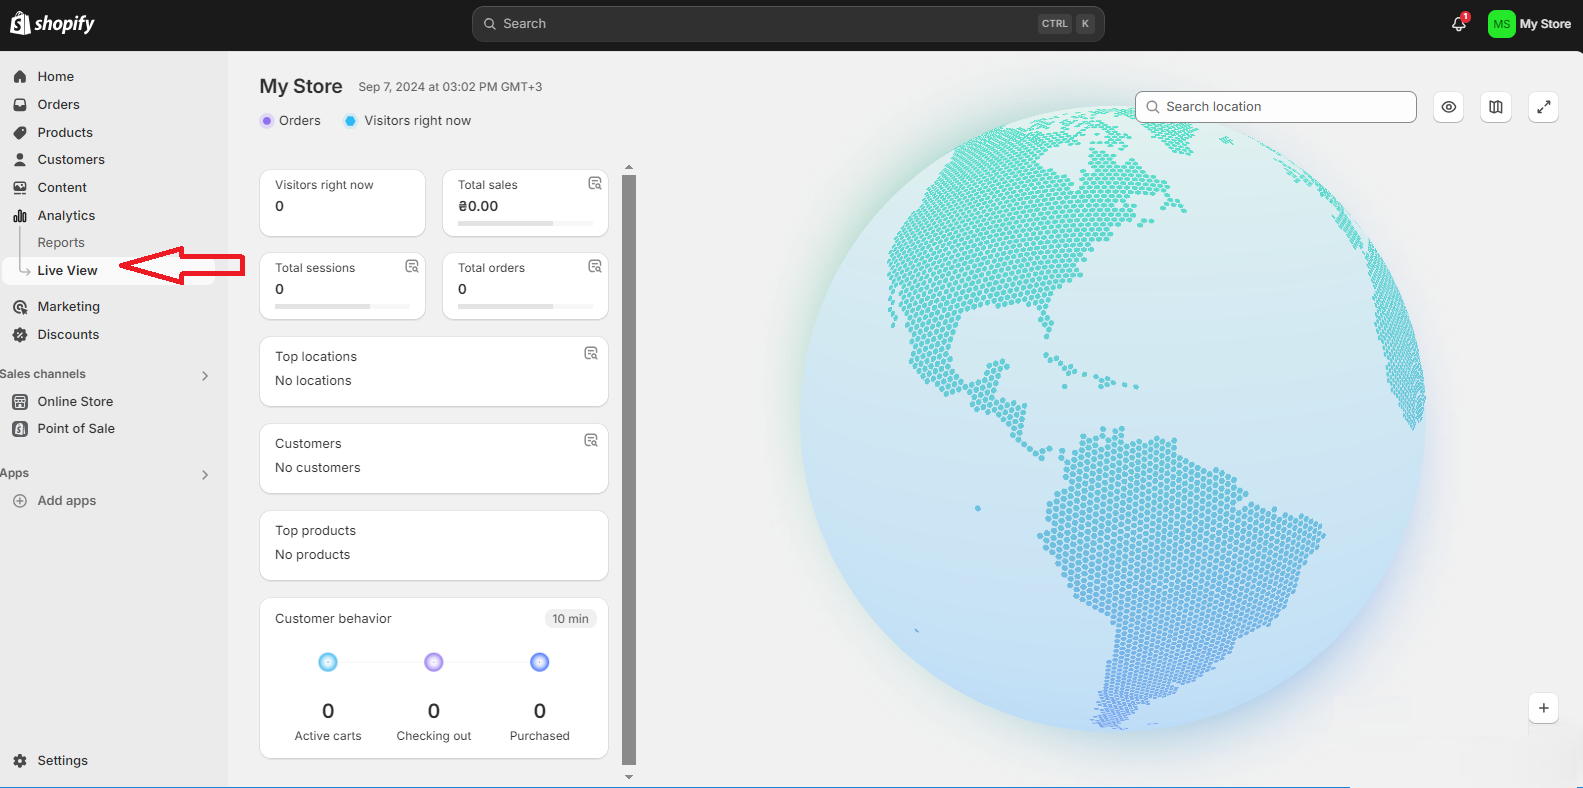Viewport: 1583px width, 788px height.
Task: Click the Orders sidebar icon
Action: point(20,104)
